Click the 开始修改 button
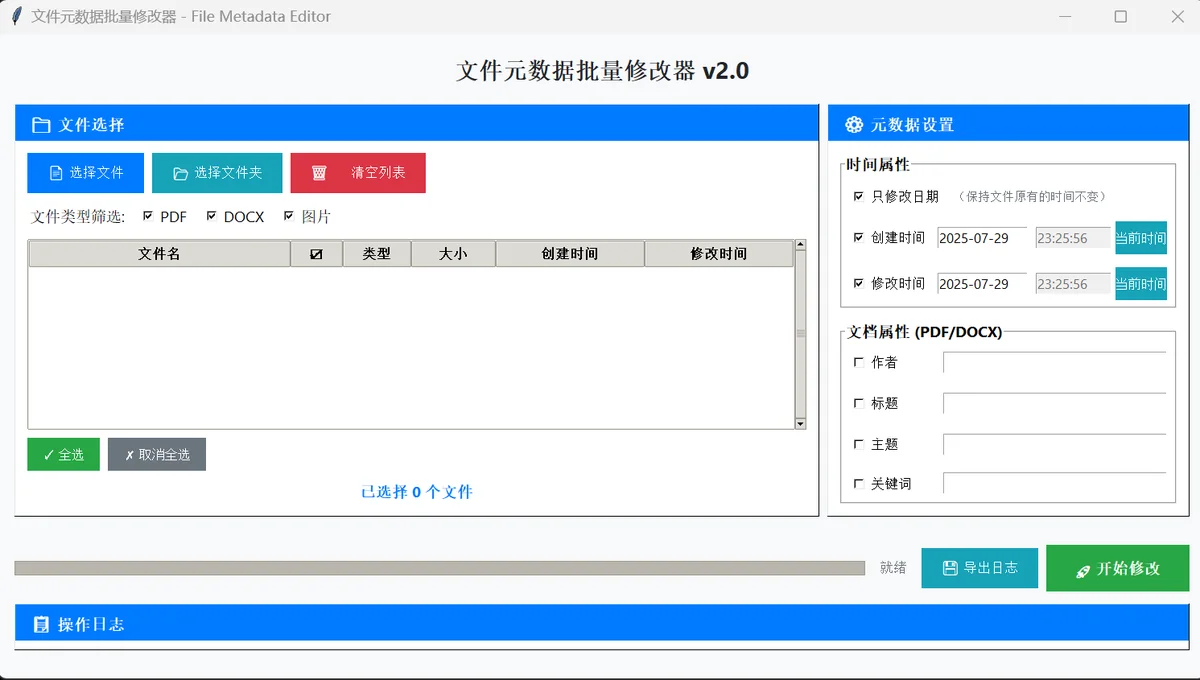Image resolution: width=1200 pixels, height=680 pixels. point(1117,568)
